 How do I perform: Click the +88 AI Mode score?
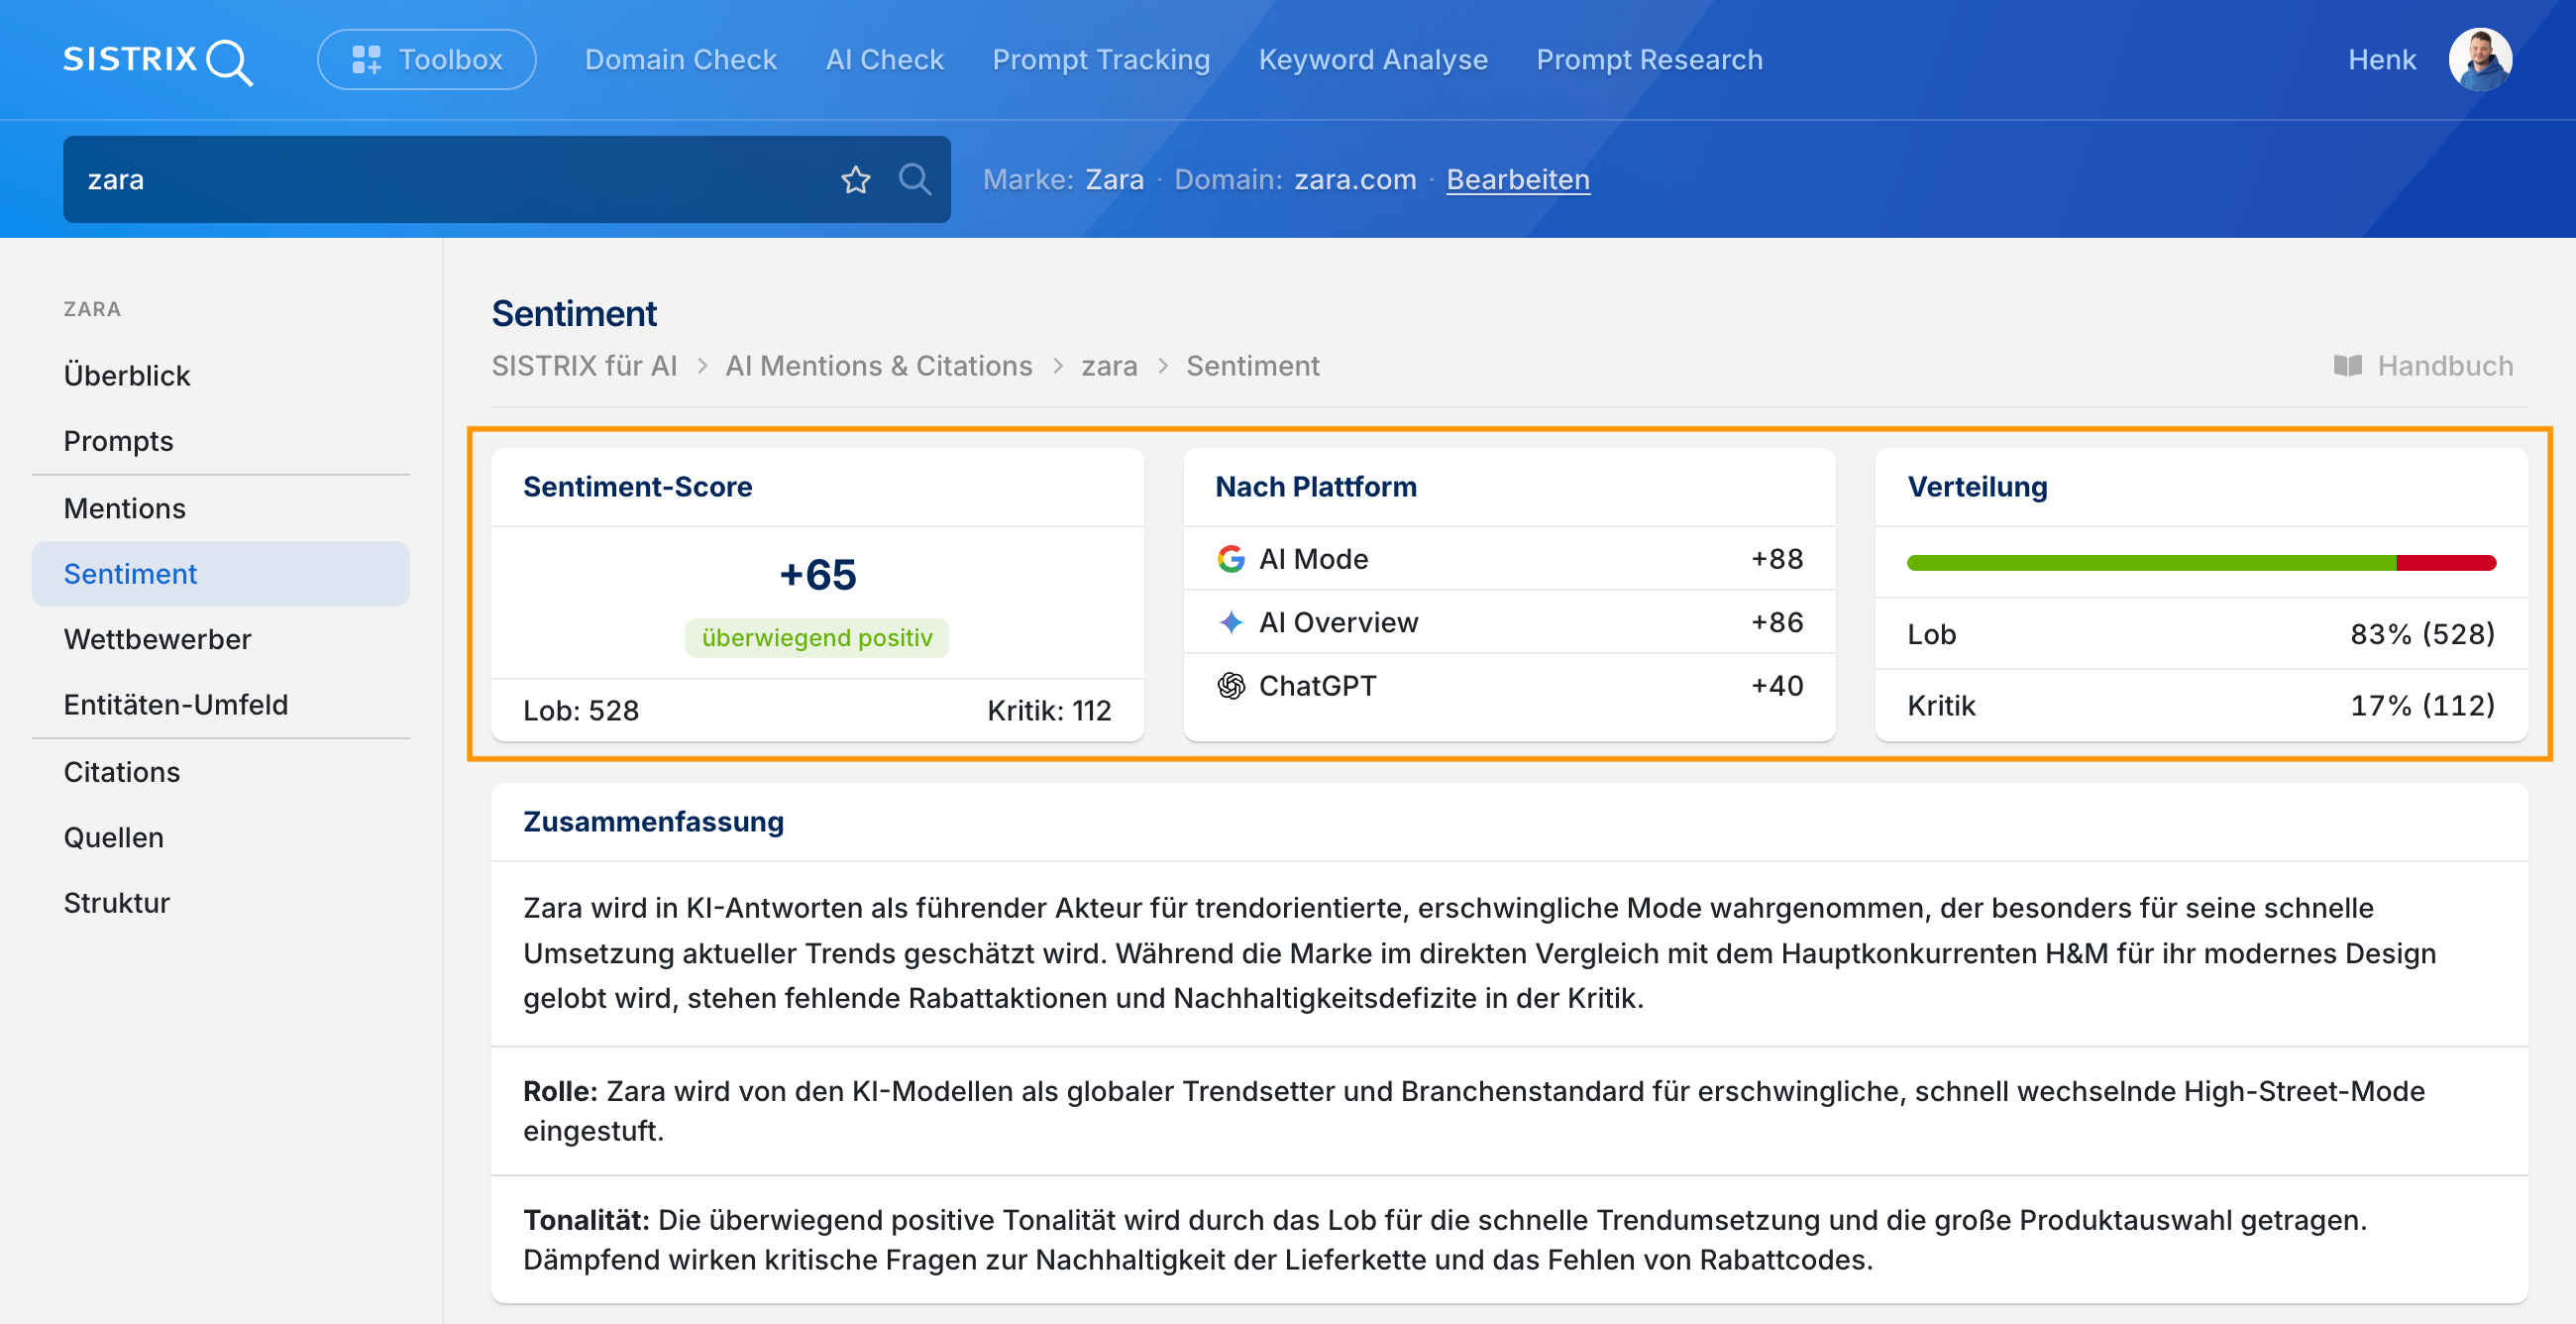pyautogui.click(x=1777, y=559)
